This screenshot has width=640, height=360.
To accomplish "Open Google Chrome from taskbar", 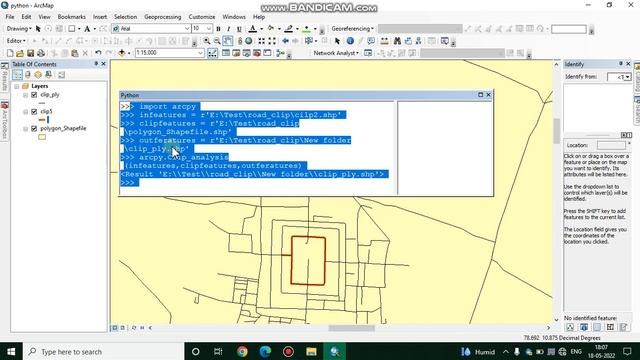I will click(x=242, y=351).
